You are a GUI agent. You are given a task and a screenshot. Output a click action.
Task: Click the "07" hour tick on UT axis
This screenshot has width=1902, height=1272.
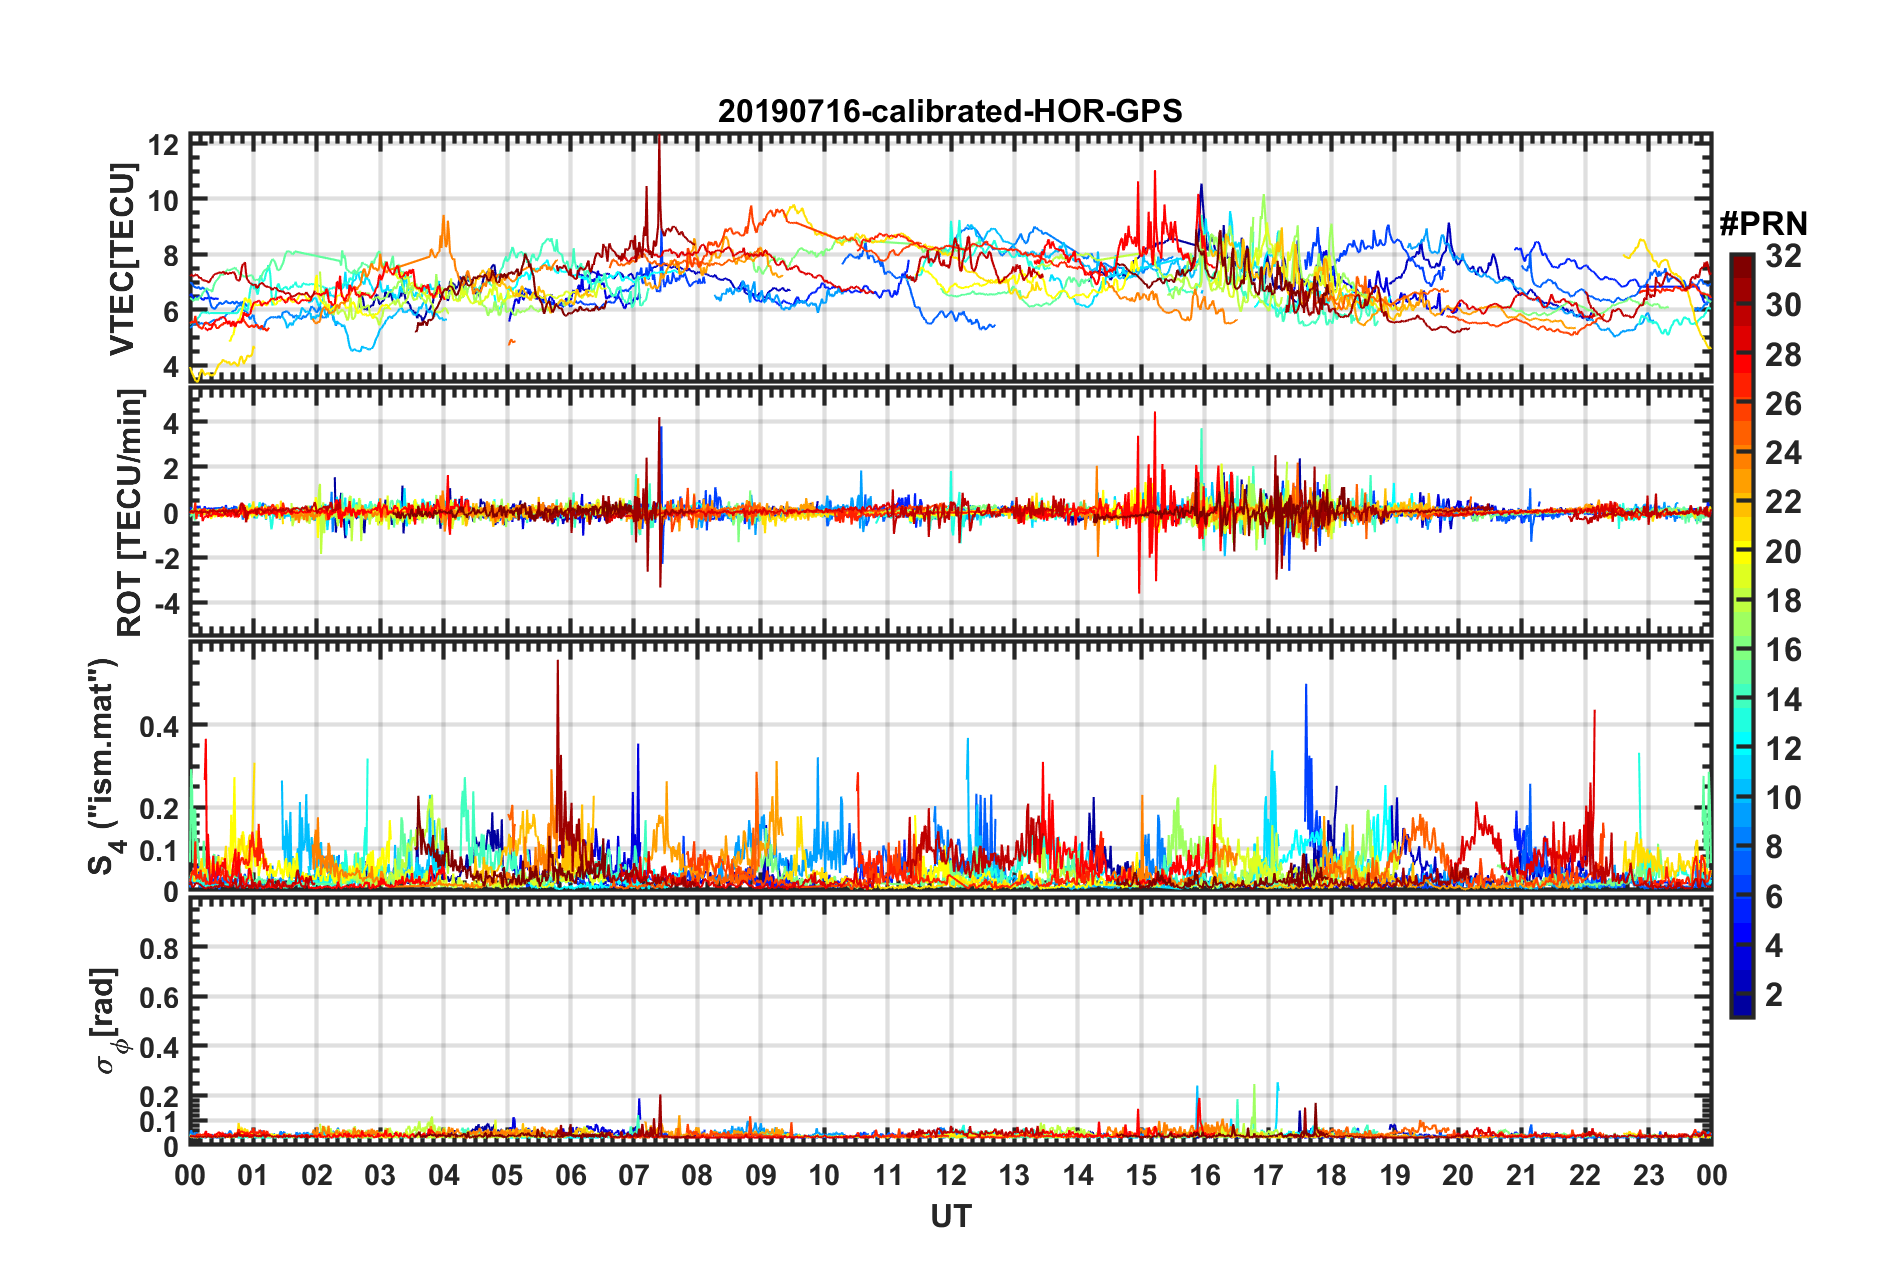point(634,1175)
